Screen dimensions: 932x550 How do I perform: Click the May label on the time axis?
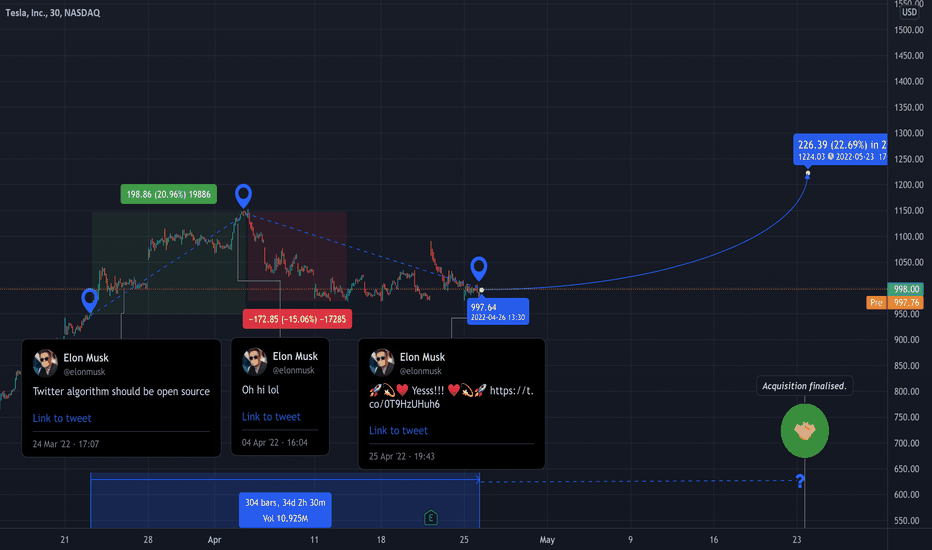pos(547,540)
